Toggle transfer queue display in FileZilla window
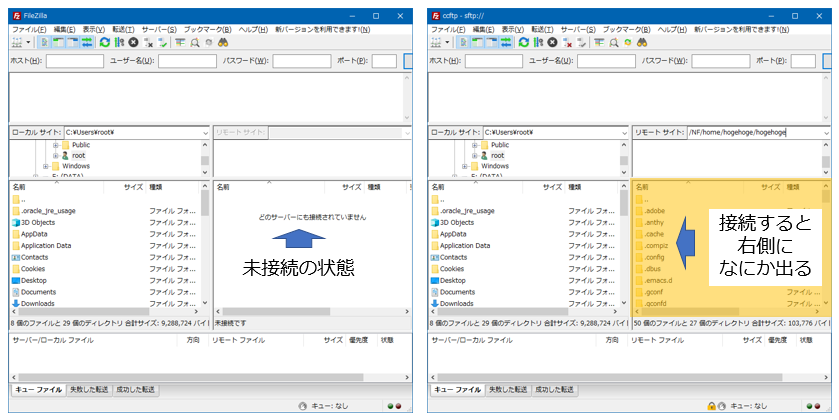Viewport: 839px width, 420px height. point(87,42)
